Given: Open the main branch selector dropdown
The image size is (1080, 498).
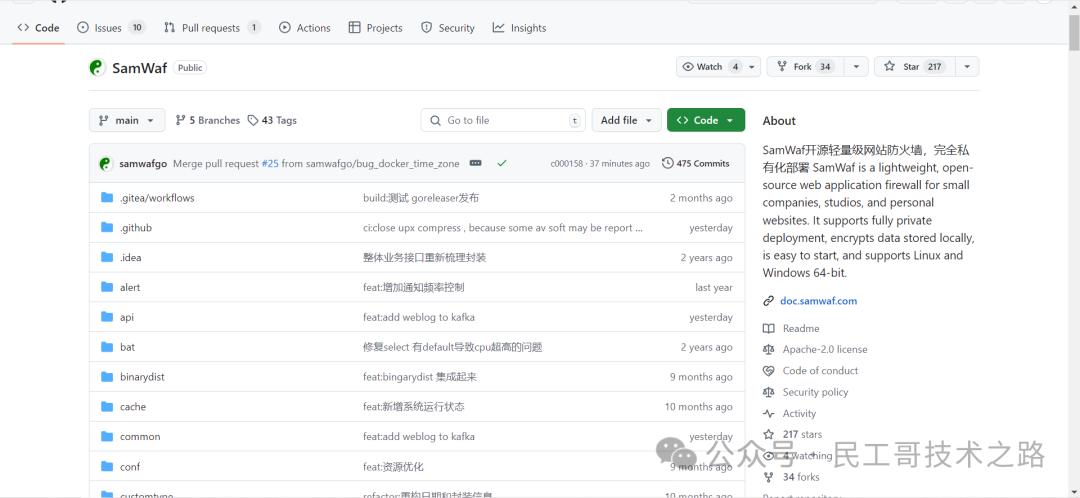Looking at the screenshot, I should pyautogui.click(x=127, y=120).
